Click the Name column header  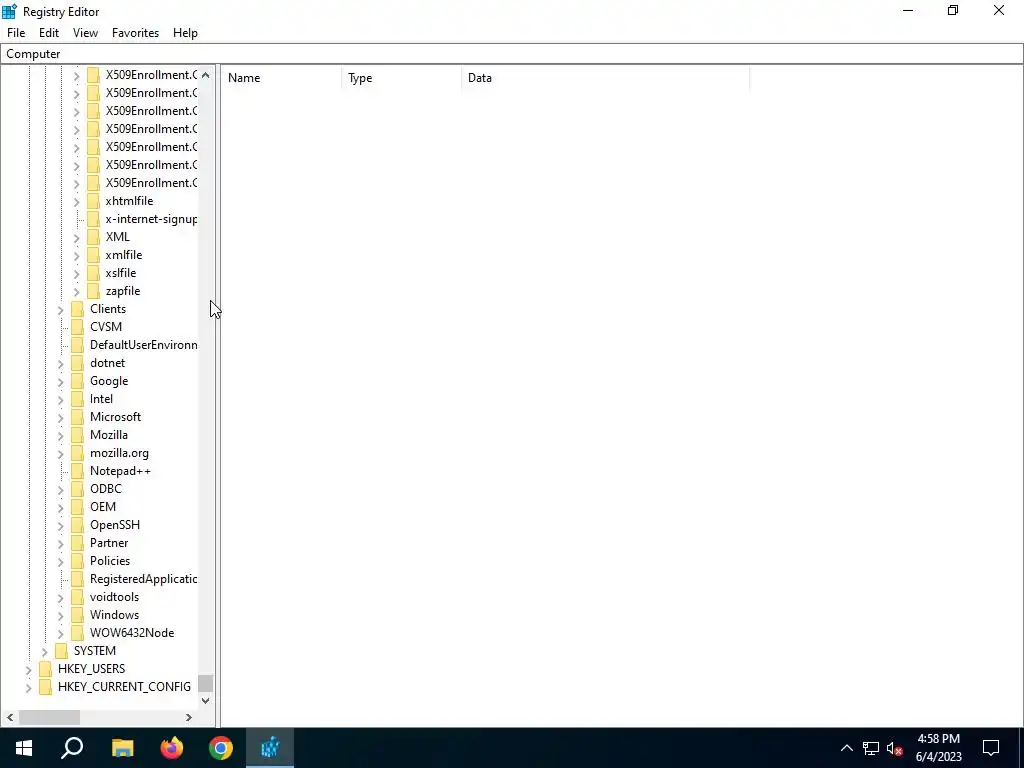coord(281,78)
